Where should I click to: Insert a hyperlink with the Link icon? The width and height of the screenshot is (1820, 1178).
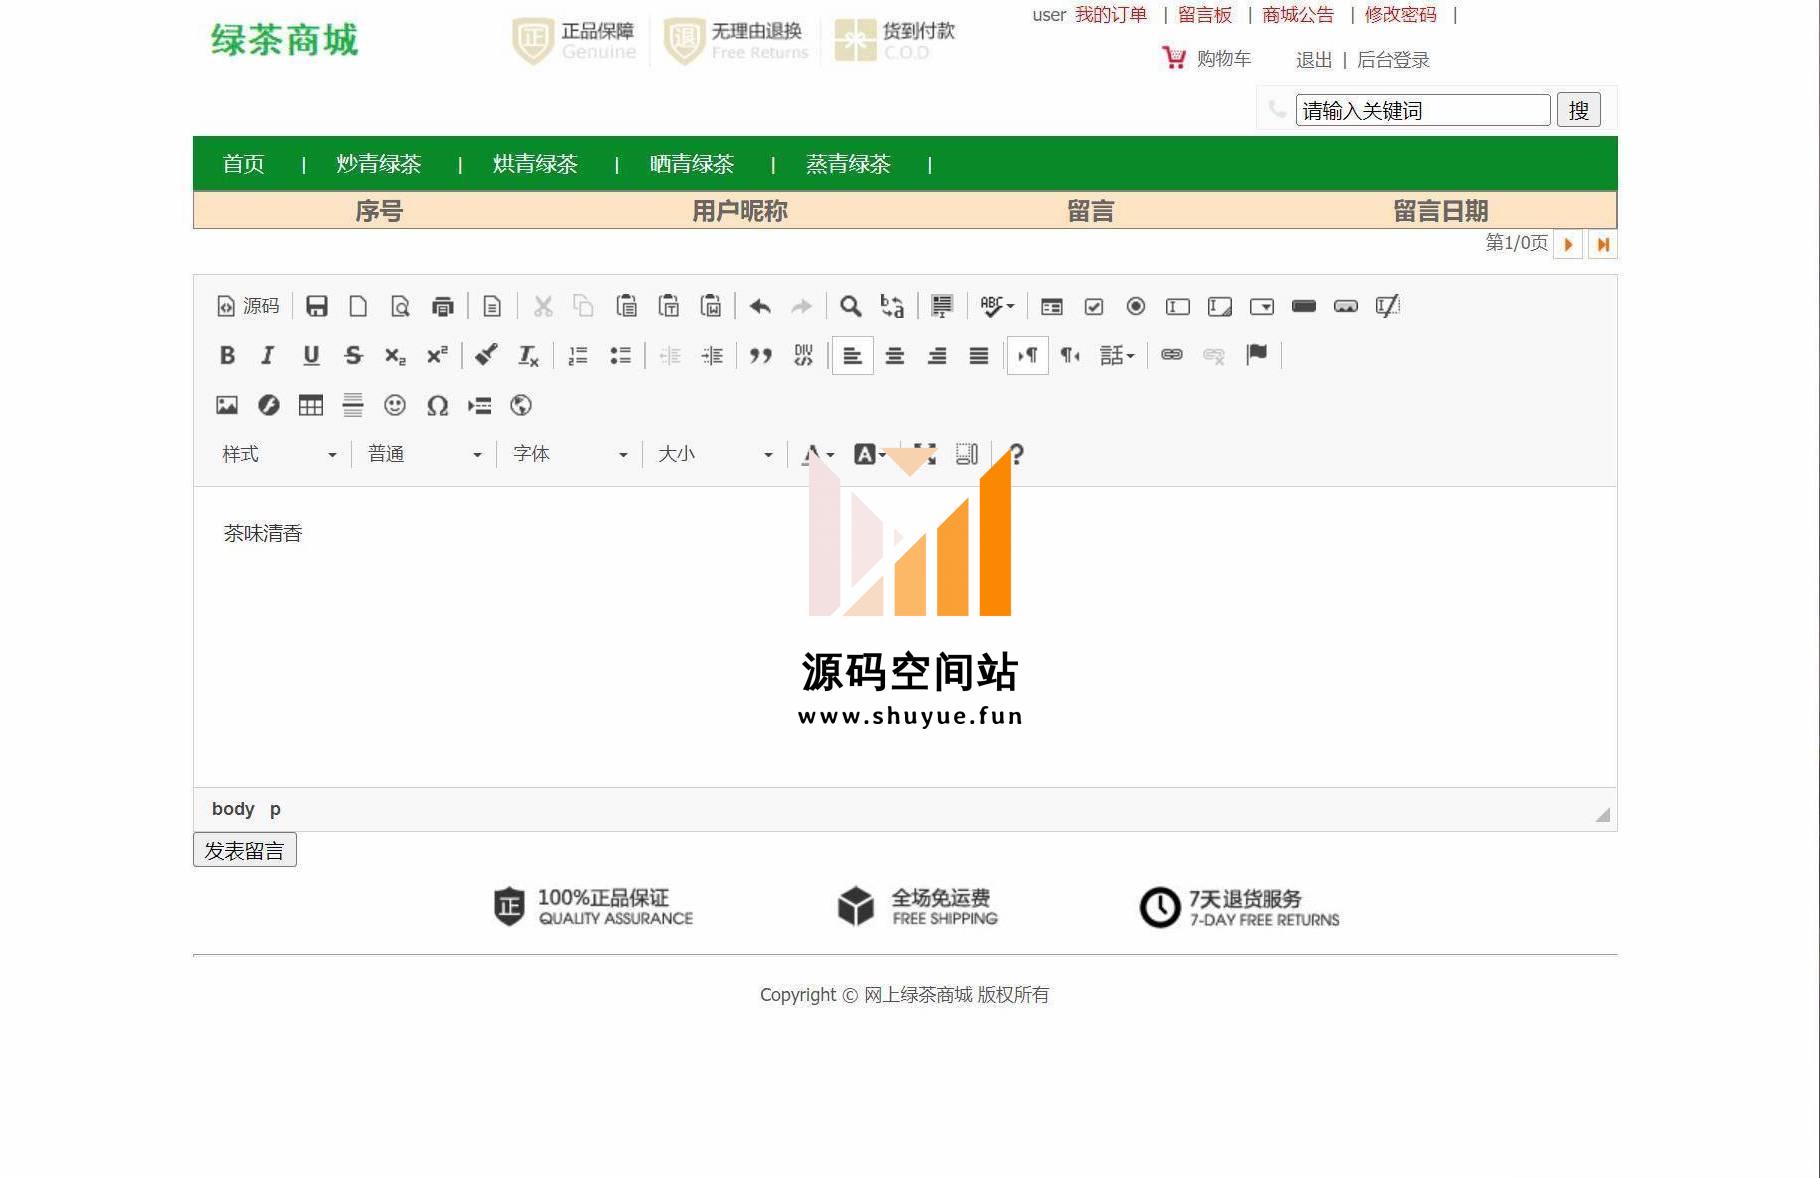tap(1172, 355)
